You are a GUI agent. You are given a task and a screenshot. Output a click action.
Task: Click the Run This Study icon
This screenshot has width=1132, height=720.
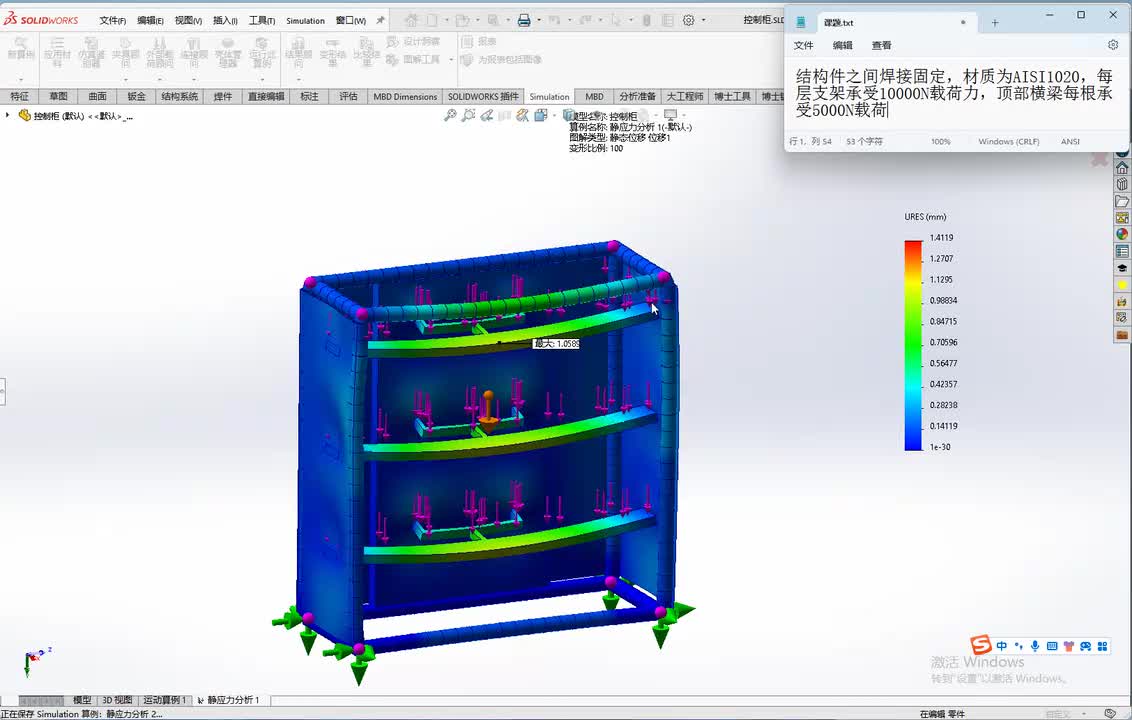[x=262, y=53]
